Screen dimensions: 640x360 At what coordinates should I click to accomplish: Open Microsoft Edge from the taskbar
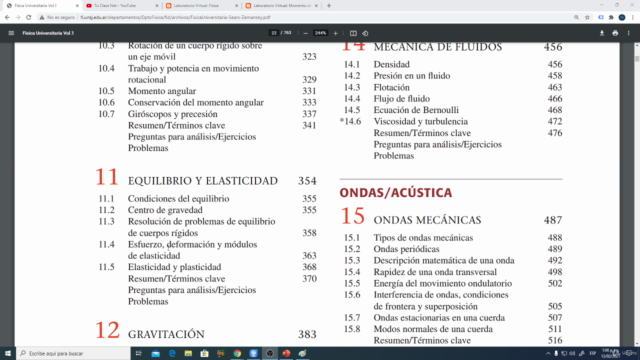pyautogui.click(x=172, y=353)
